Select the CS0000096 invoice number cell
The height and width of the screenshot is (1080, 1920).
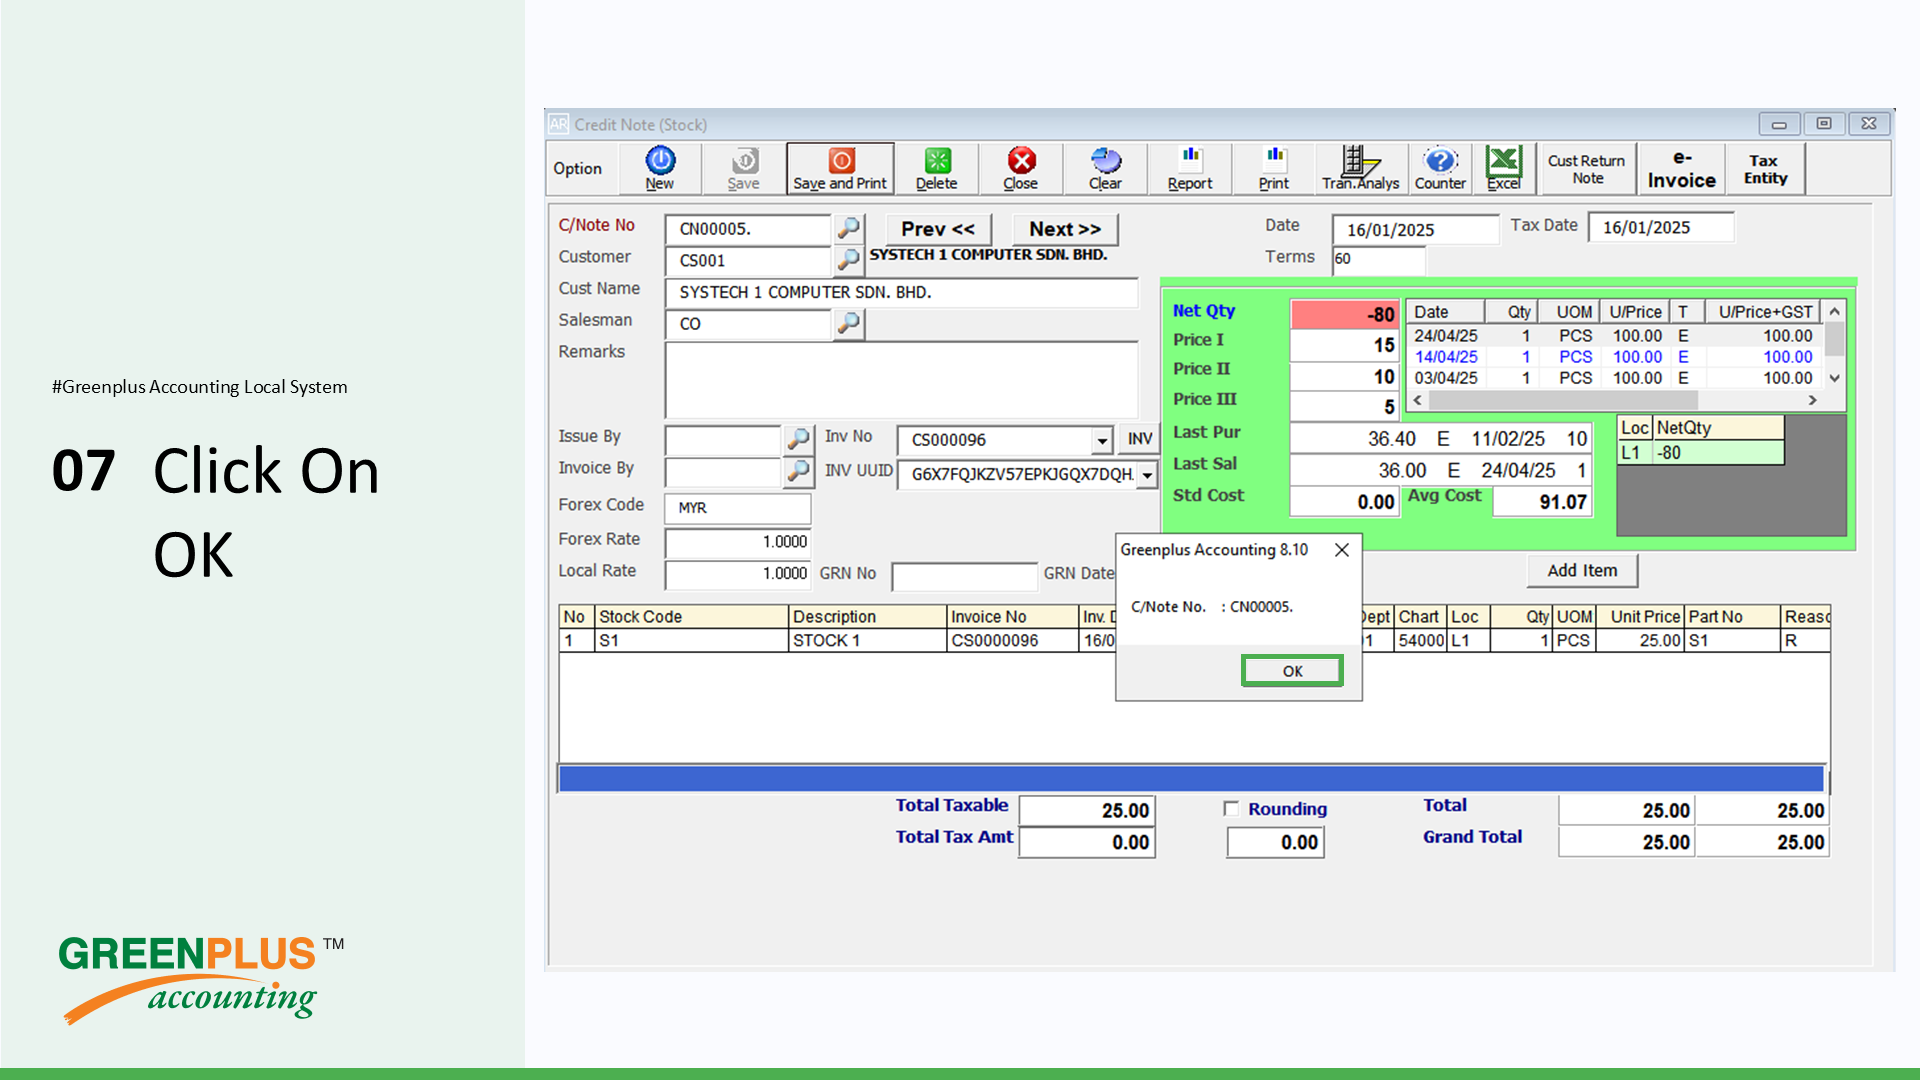coord(1012,640)
